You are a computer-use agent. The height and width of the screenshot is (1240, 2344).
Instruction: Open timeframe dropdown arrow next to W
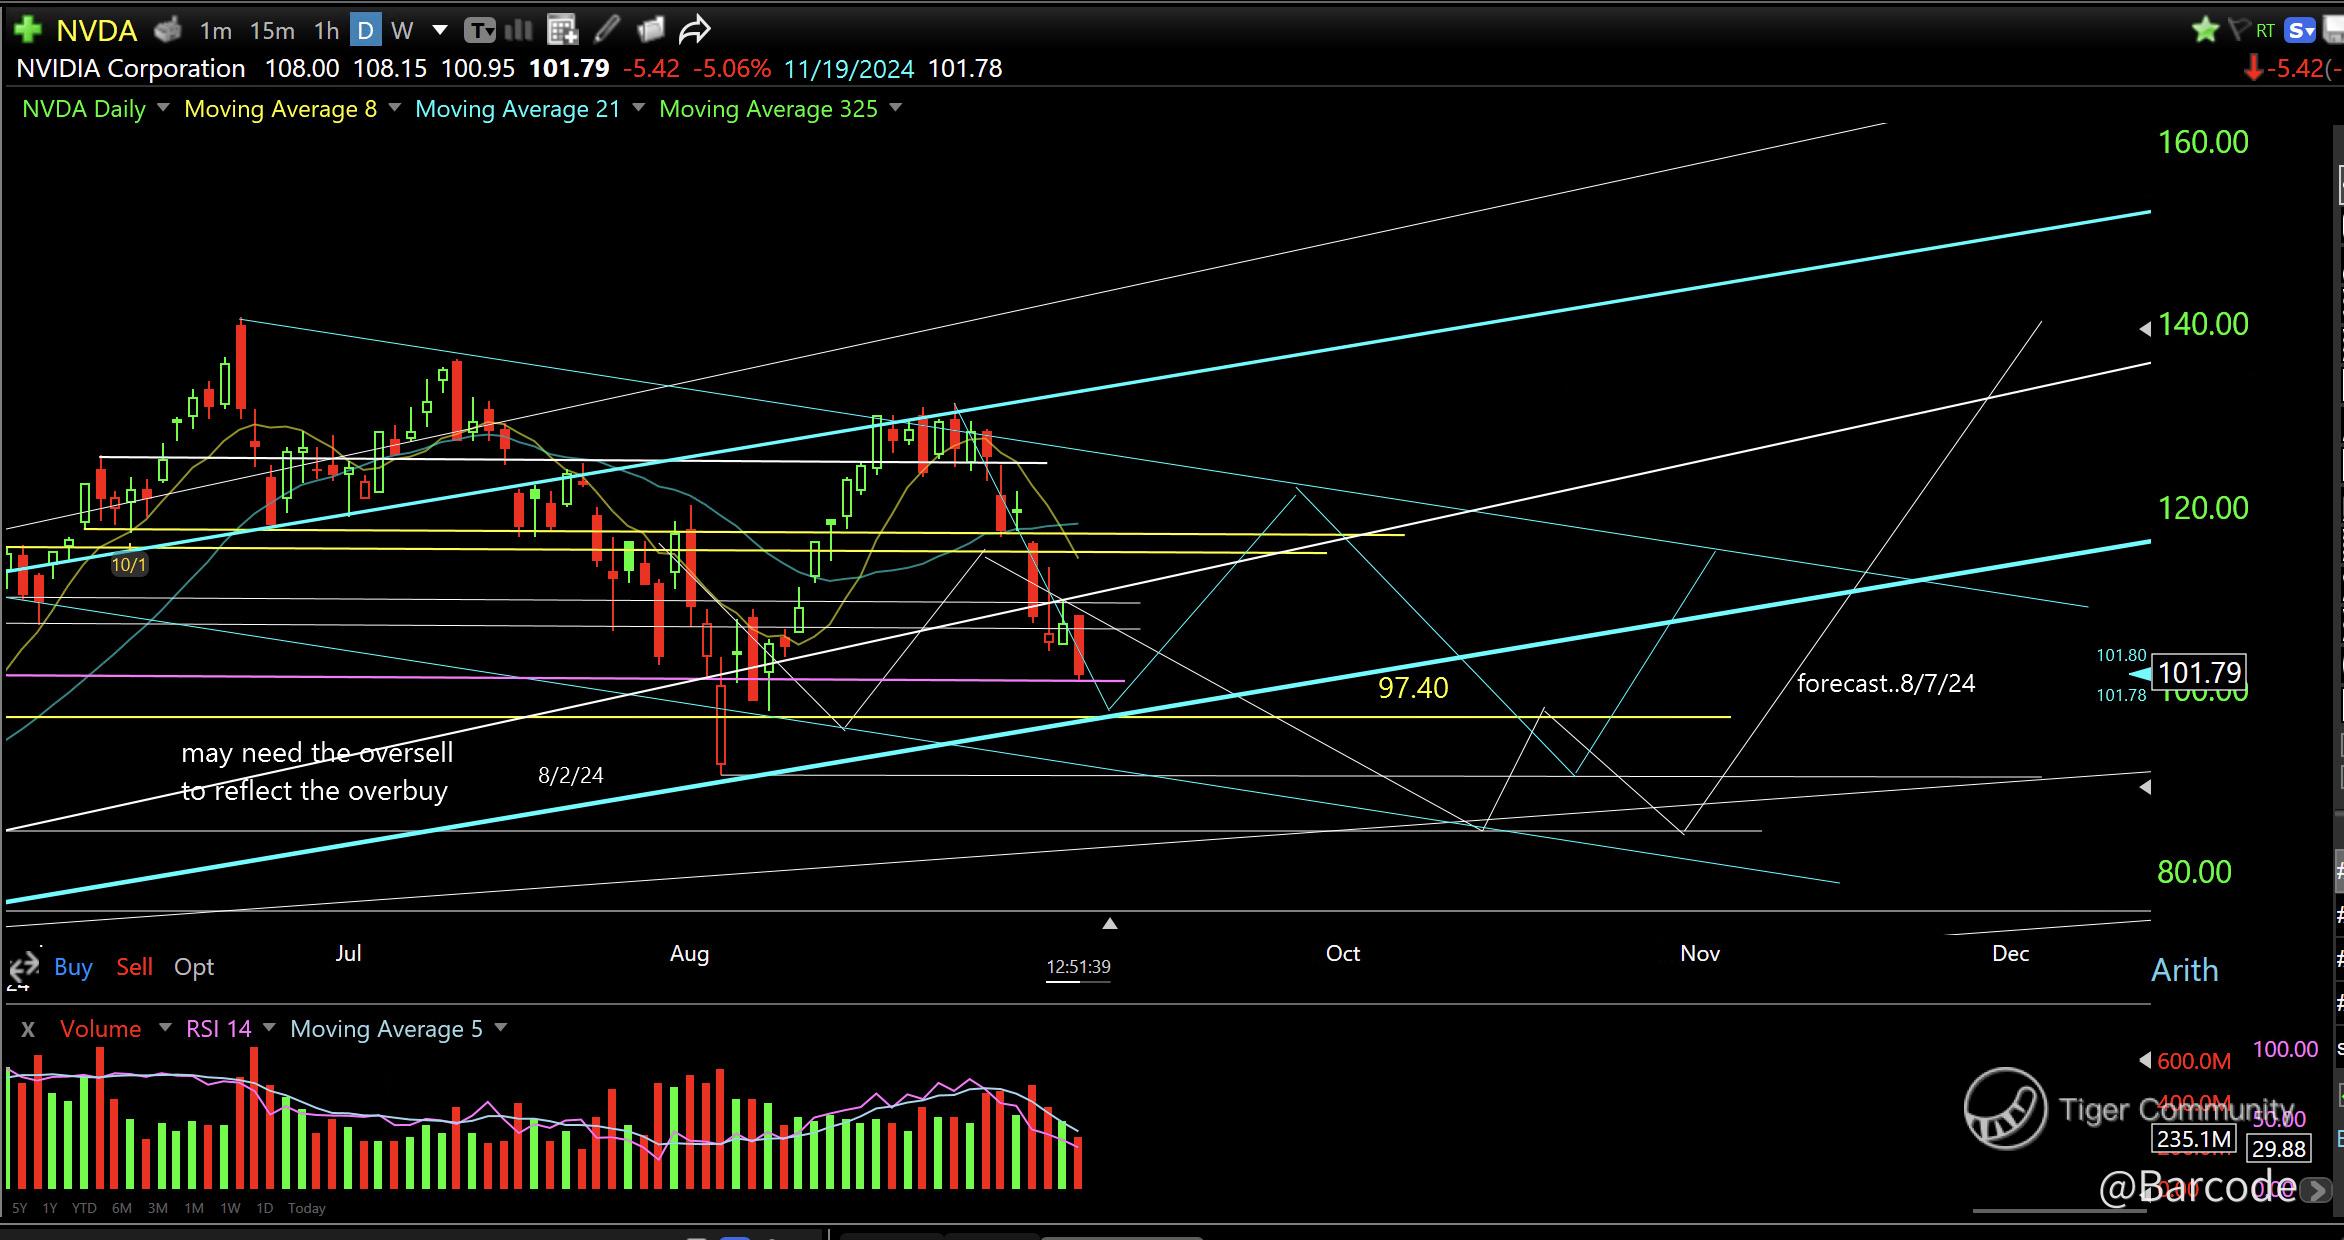[439, 31]
